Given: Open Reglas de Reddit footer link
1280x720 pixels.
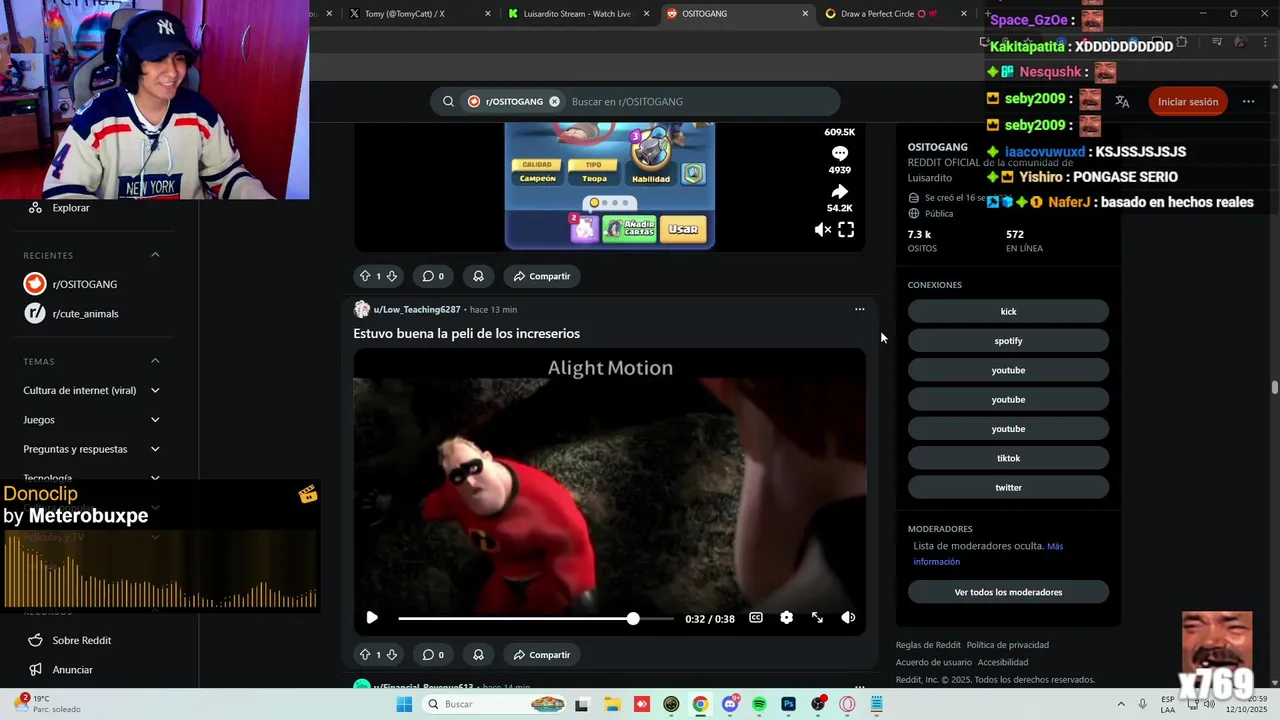Looking at the screenshot, I should point(928,645).
